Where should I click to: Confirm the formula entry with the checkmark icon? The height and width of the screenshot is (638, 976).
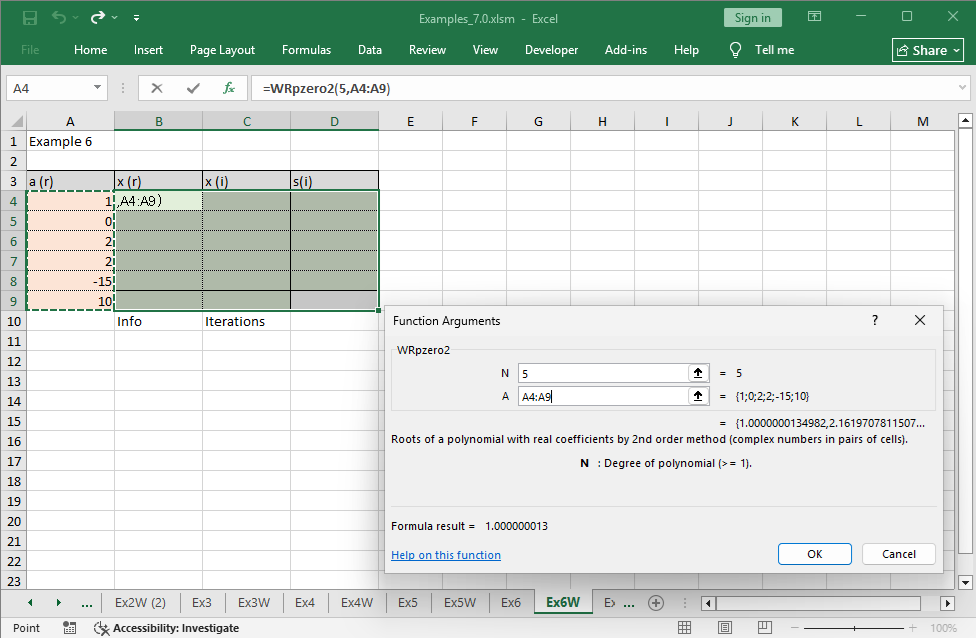193,88
